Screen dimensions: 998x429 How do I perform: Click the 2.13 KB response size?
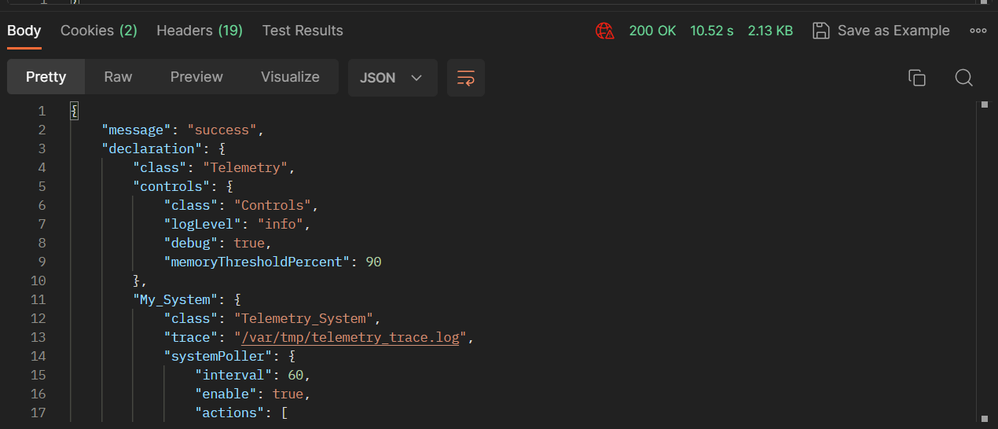pyautogui.click(x=770, y=31)
